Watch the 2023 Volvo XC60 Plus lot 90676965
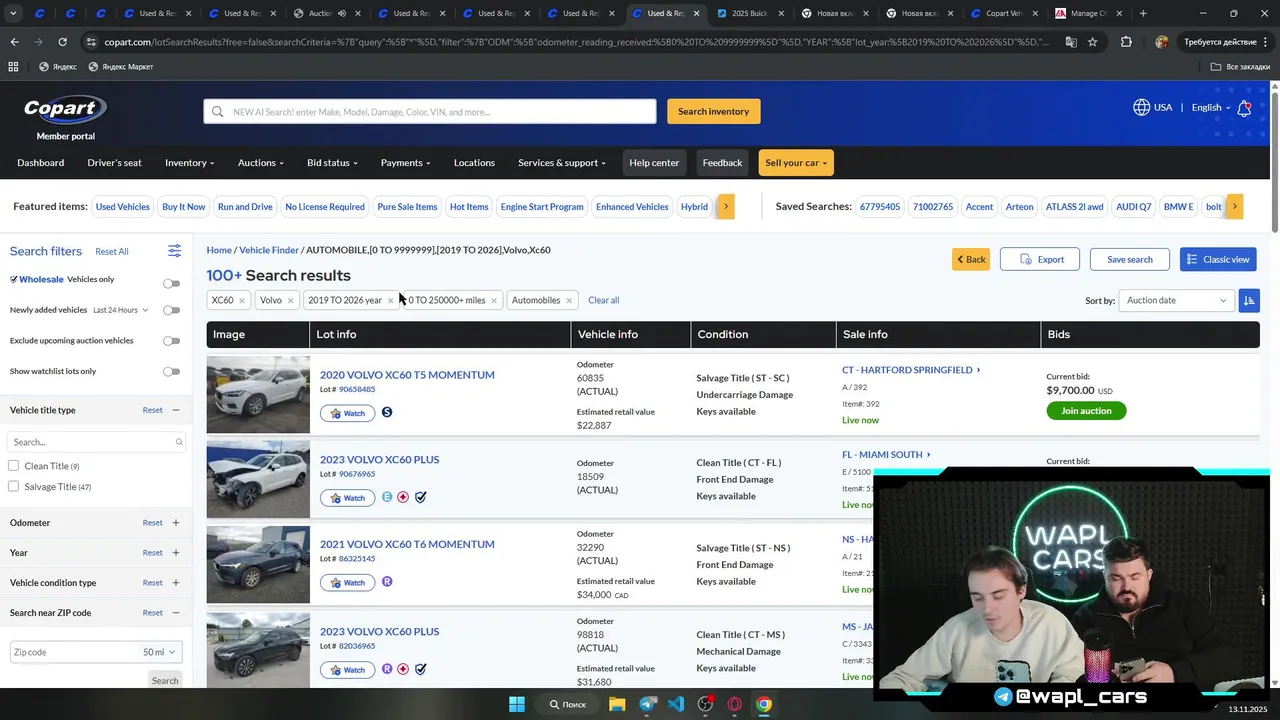The height and width of the screenshot is (720, 1280). pos(347,497)
